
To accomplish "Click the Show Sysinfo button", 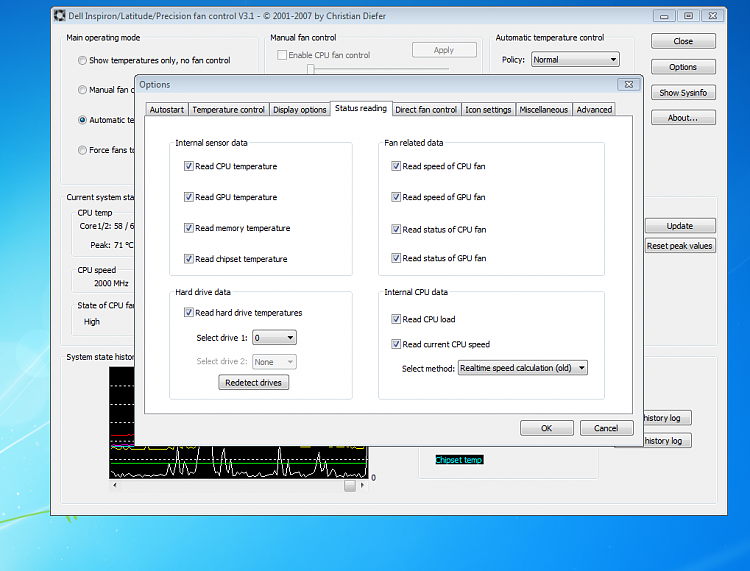I will [683, 93].
